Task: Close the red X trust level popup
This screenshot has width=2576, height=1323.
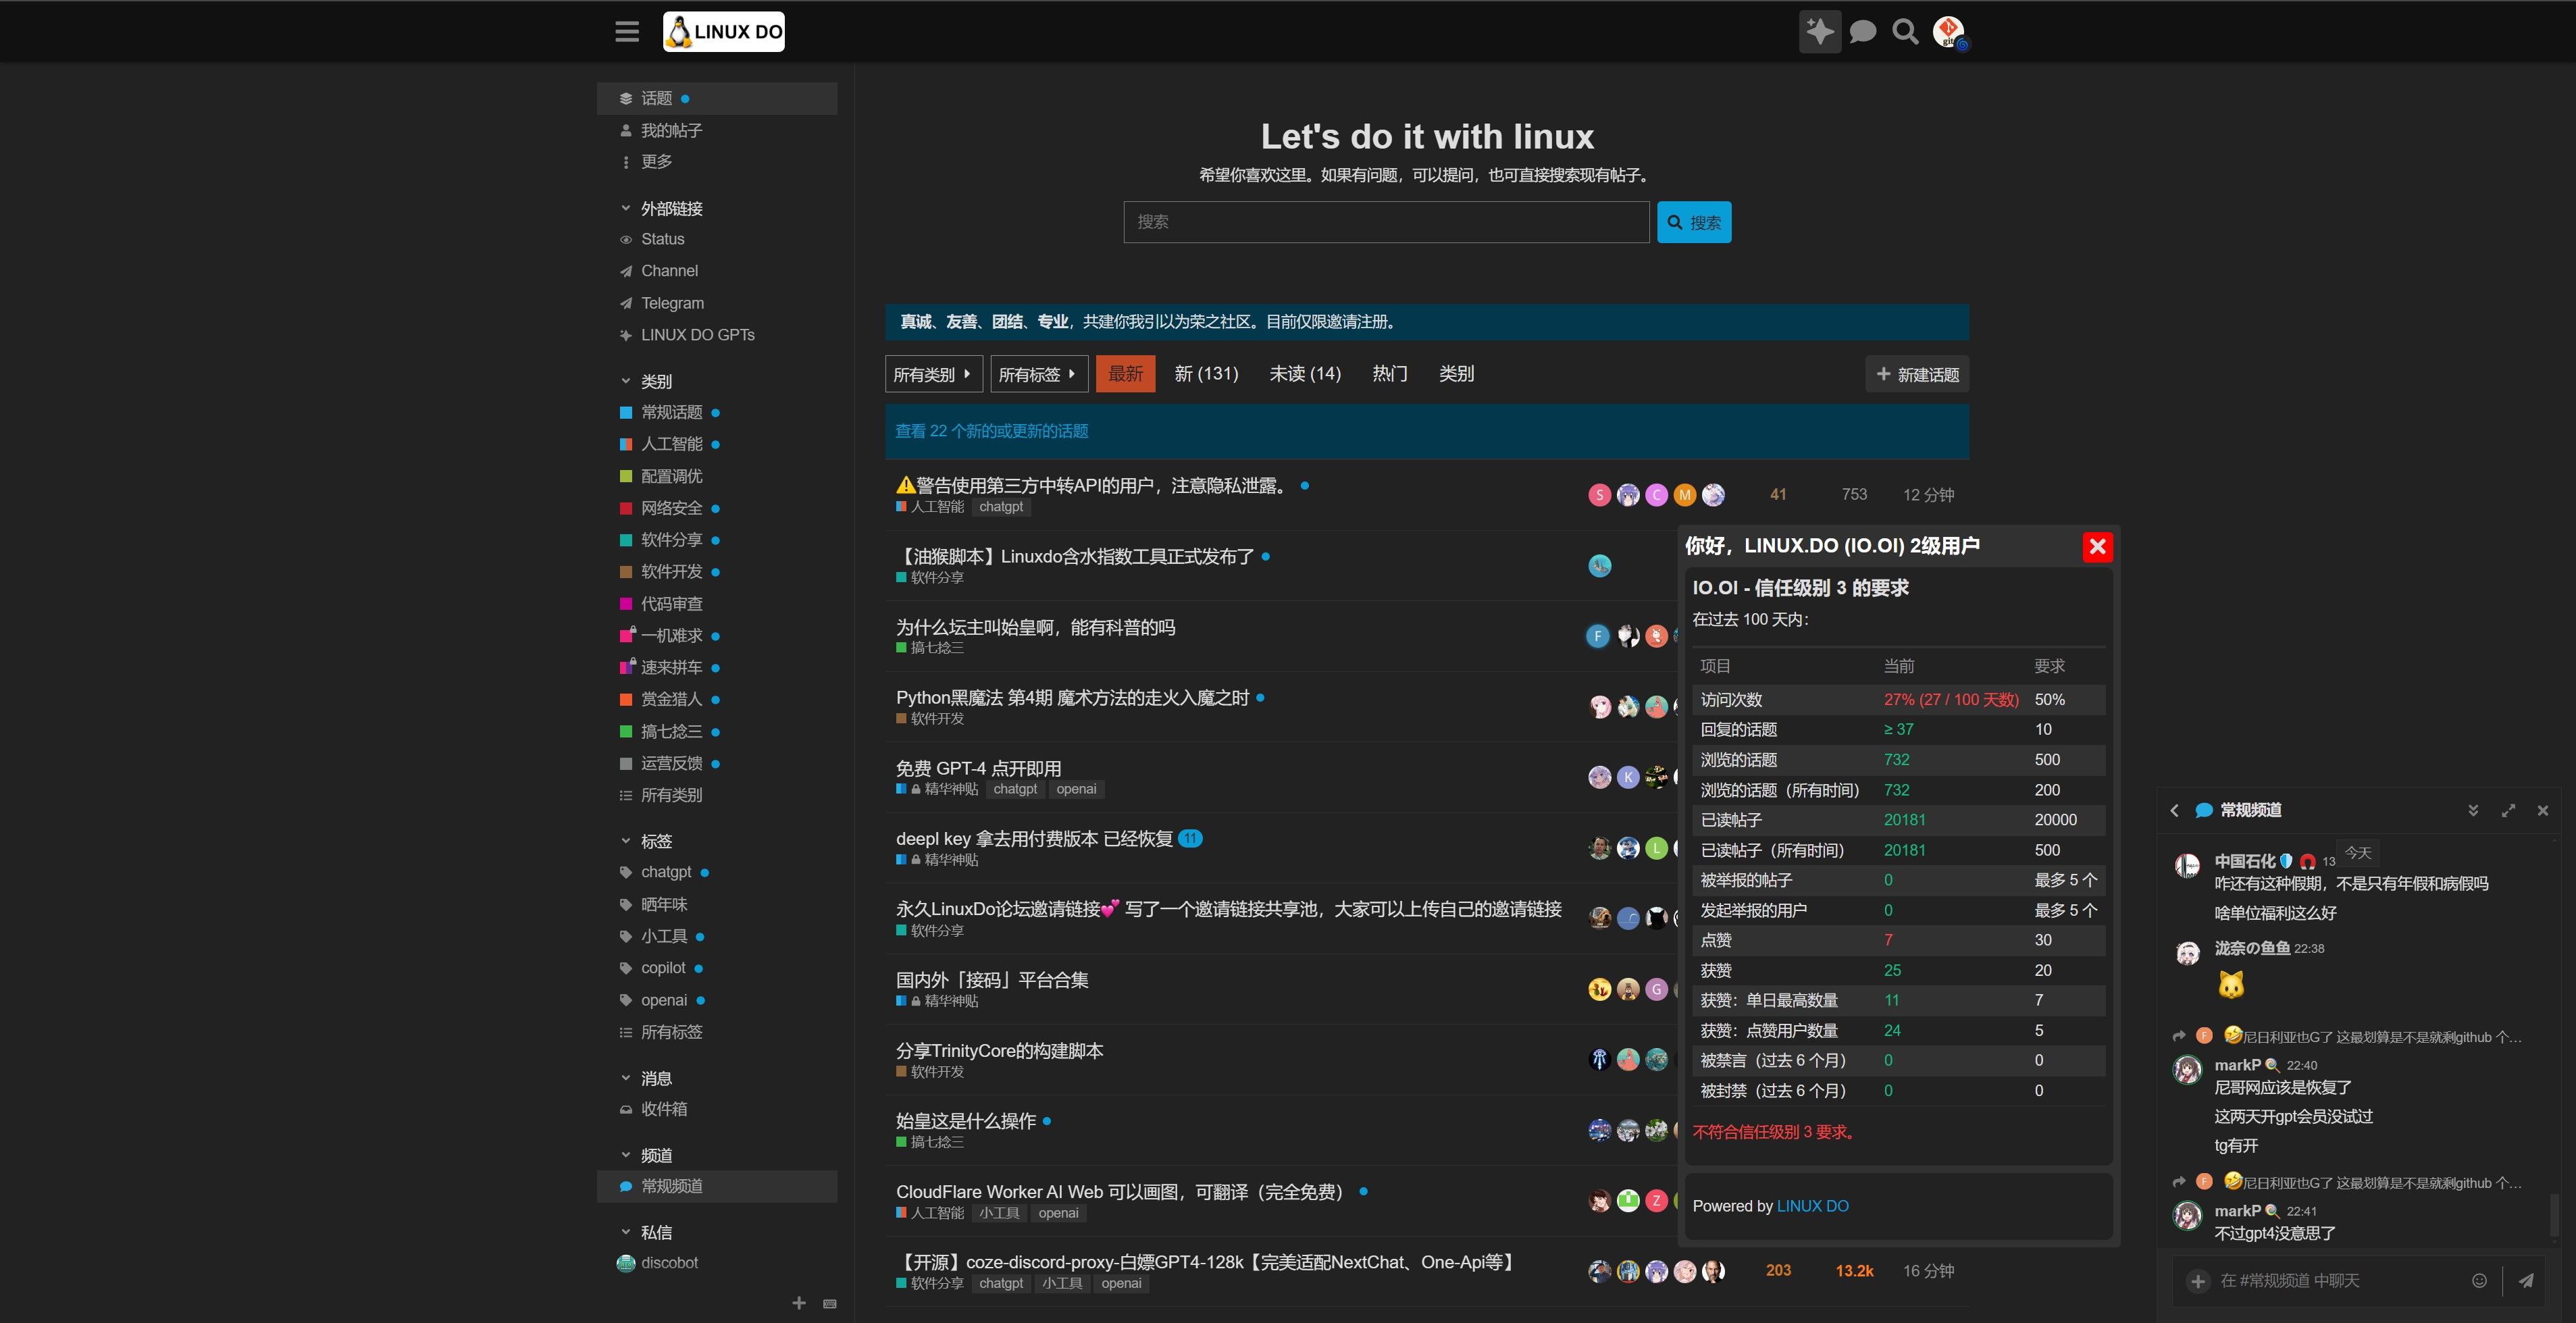Action: point(2097,547)
